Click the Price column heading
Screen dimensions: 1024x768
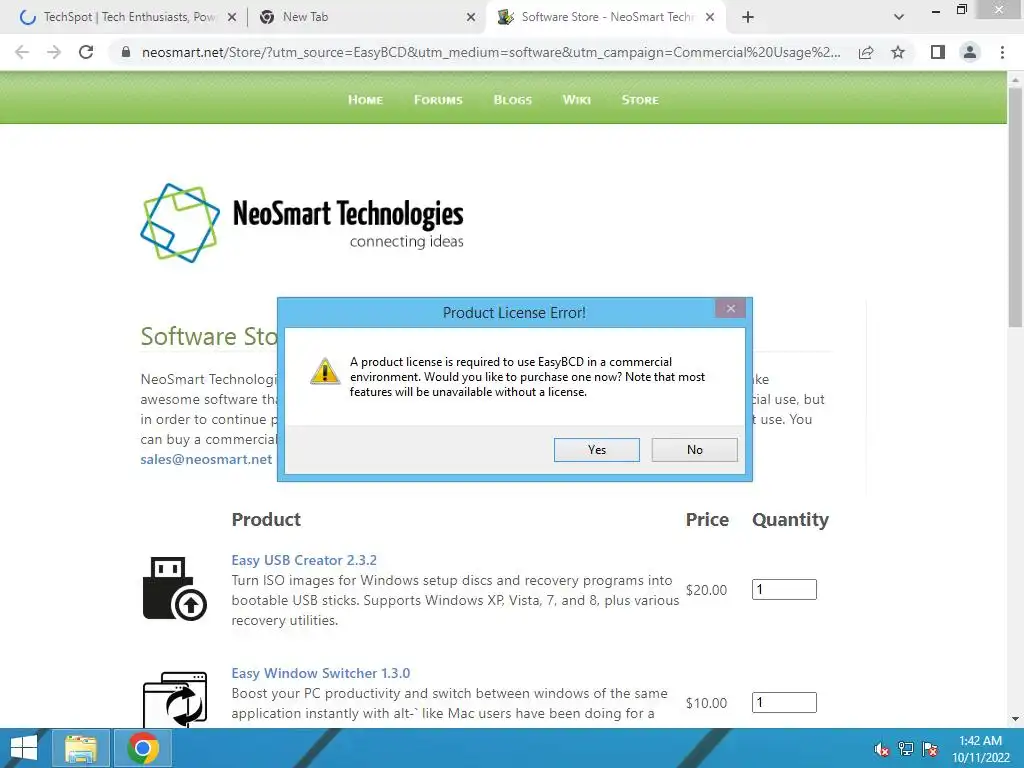click(x=707, y=520)
